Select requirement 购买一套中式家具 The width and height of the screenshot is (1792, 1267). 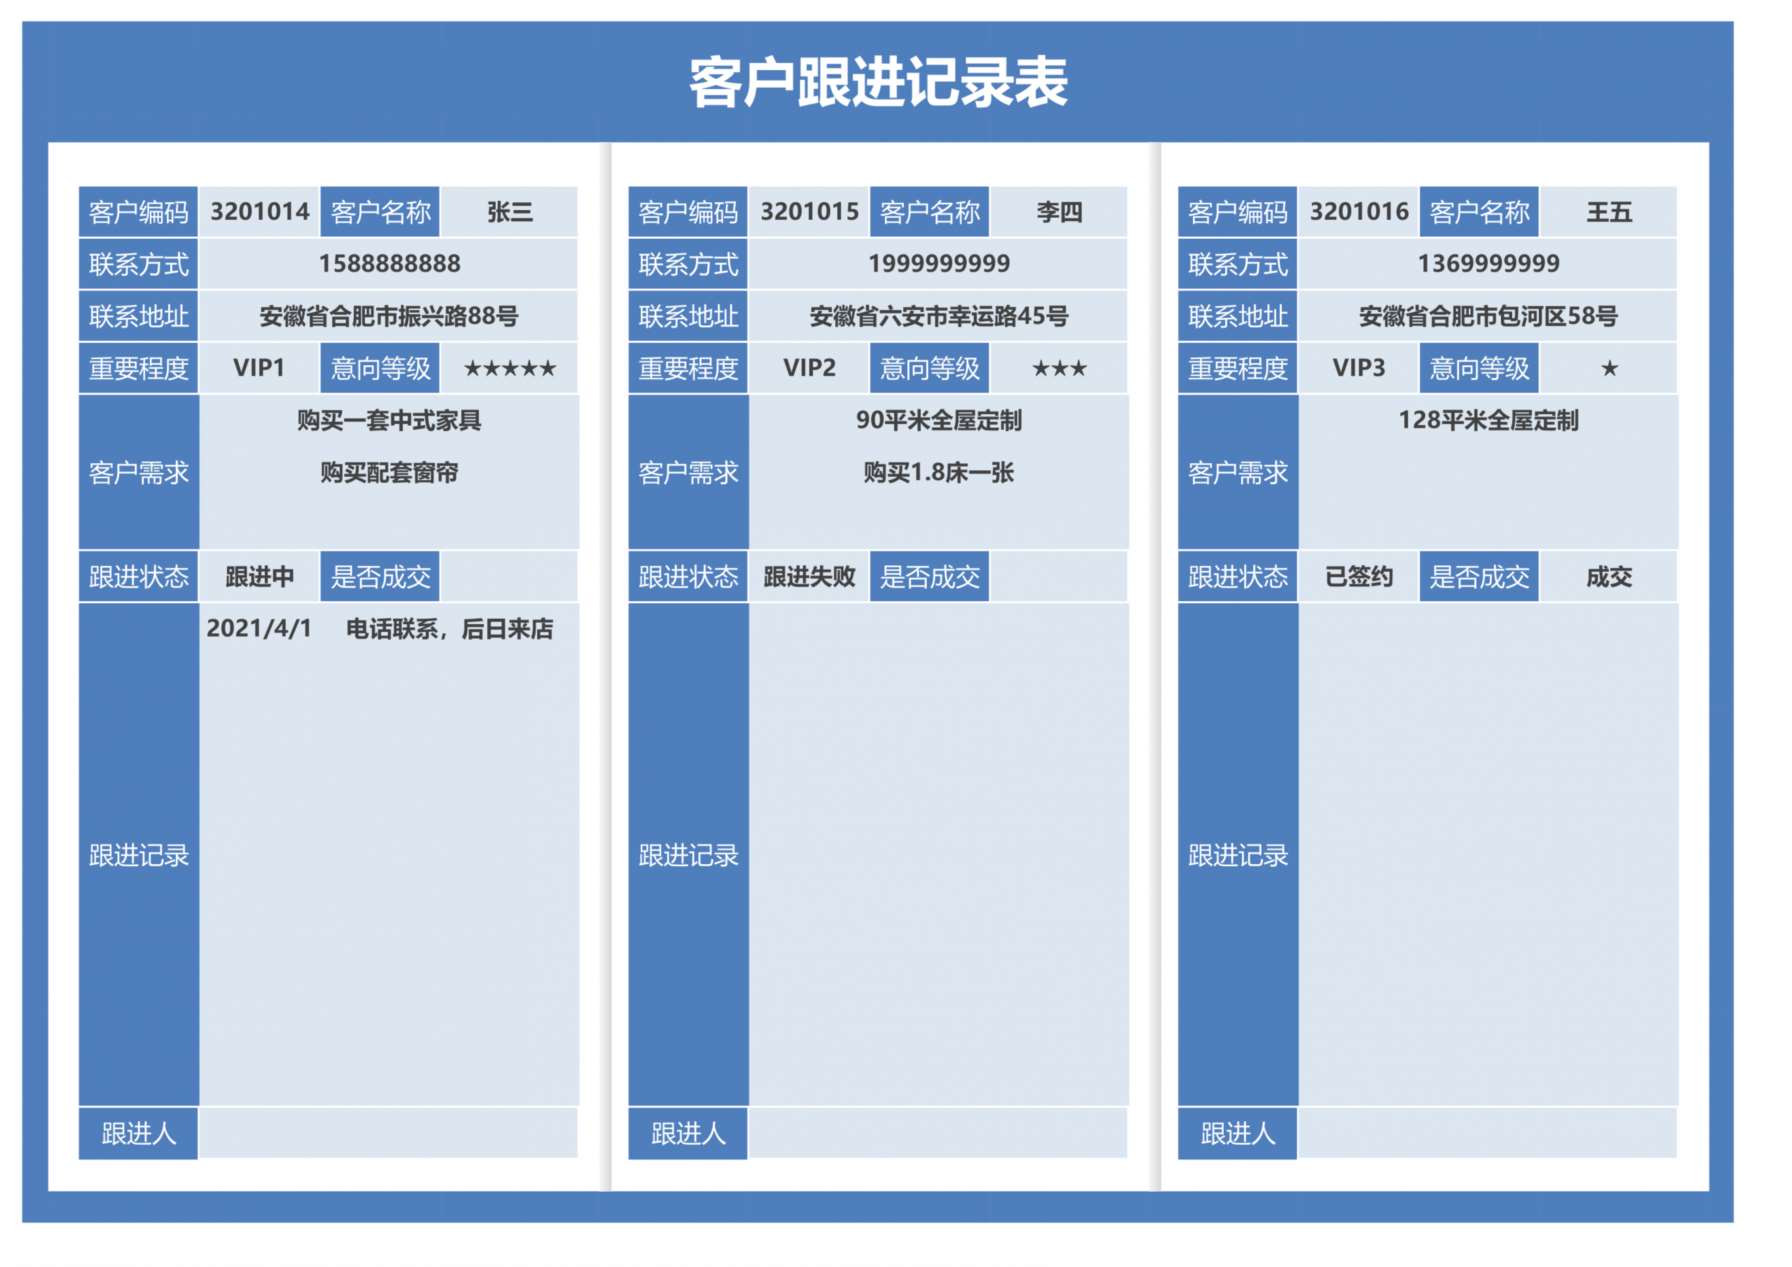(389, 420)
